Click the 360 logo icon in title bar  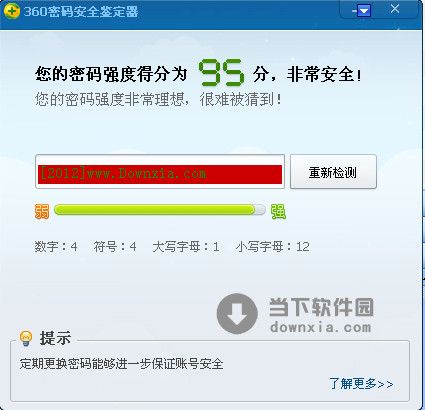[x=12, y=11]
